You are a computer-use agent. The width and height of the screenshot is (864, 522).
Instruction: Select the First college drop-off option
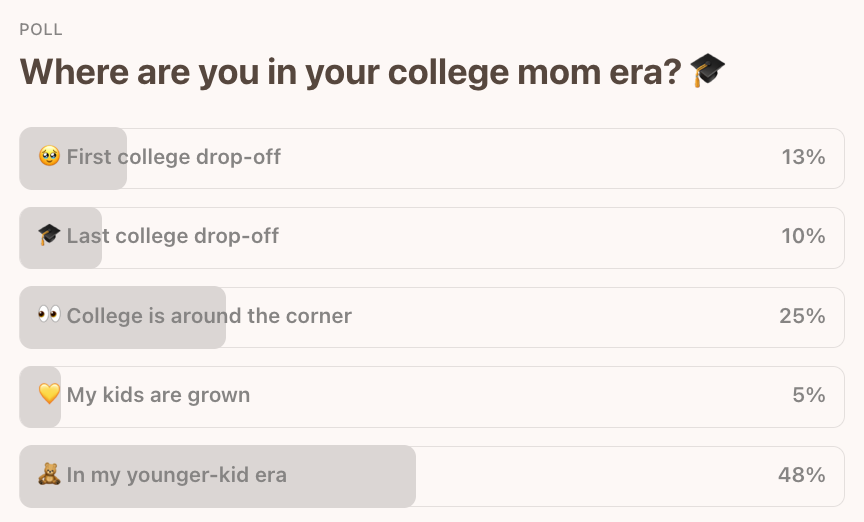(x=432, y=159)
